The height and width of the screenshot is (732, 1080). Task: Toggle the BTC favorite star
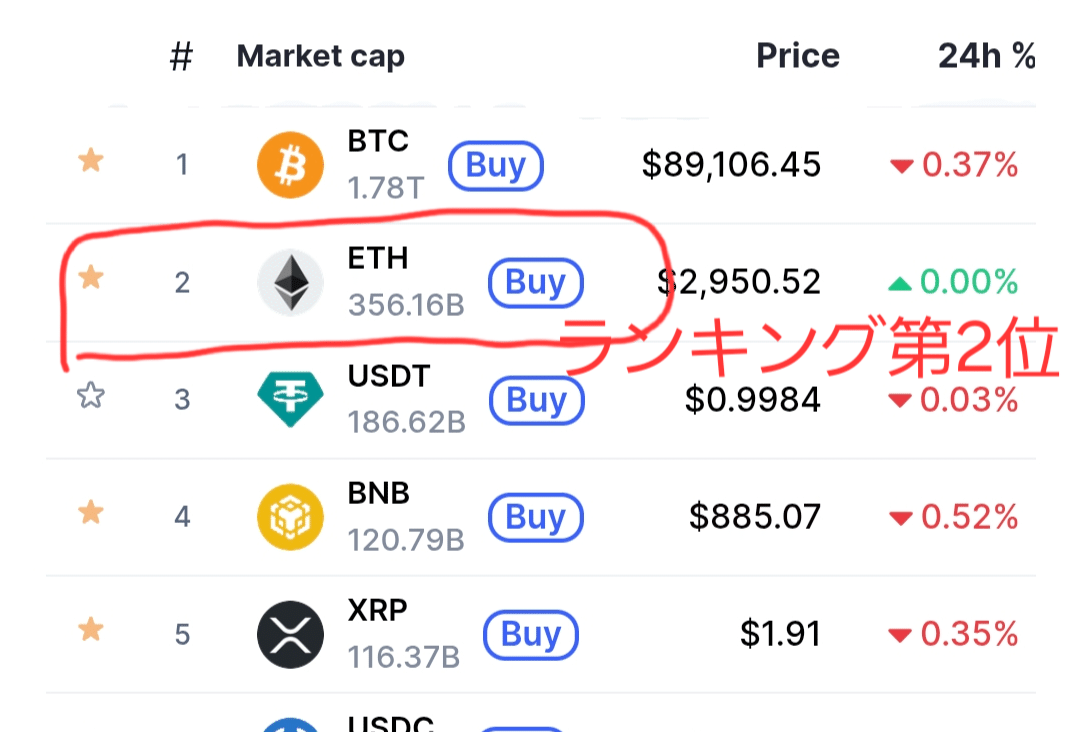(91, 161)
